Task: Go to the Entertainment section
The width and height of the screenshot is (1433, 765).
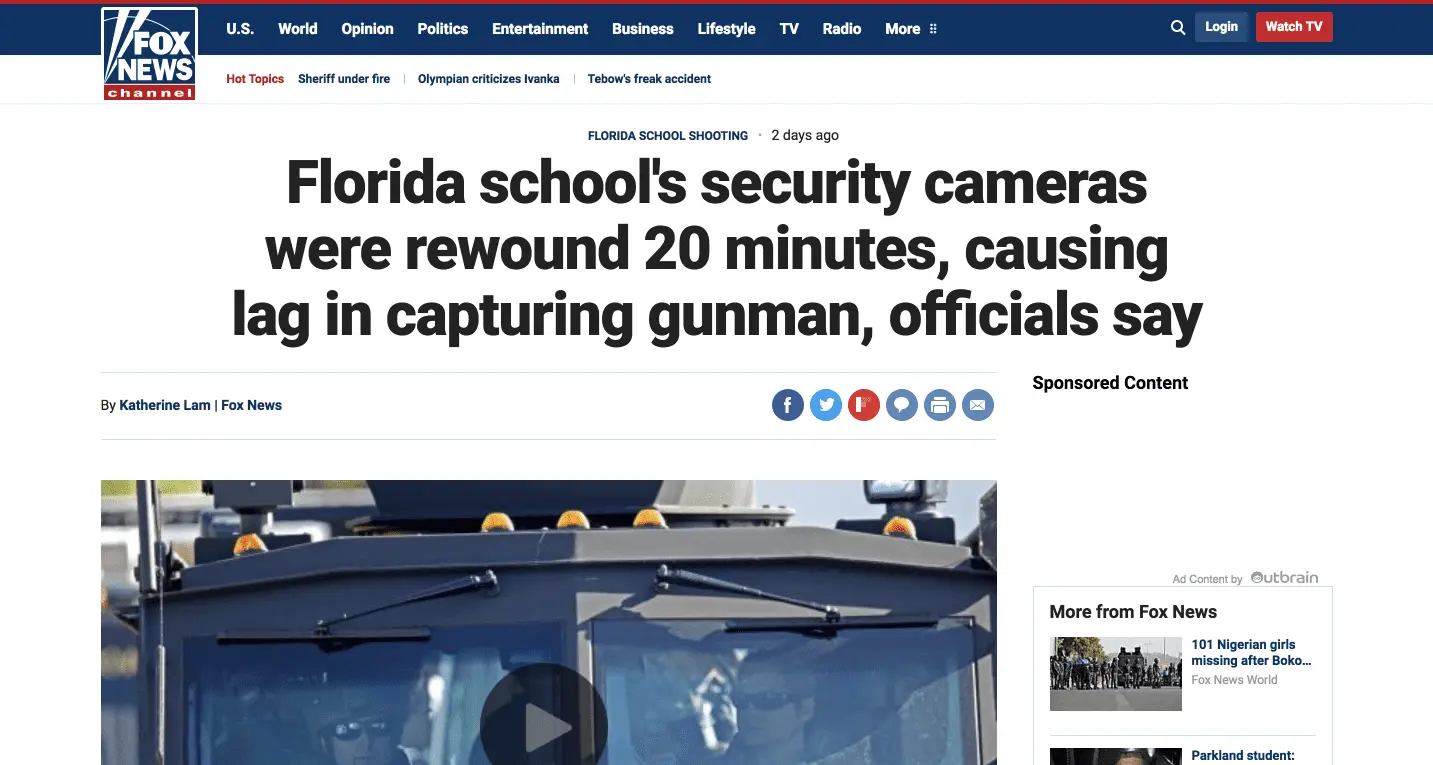Action: coord(540,28)
